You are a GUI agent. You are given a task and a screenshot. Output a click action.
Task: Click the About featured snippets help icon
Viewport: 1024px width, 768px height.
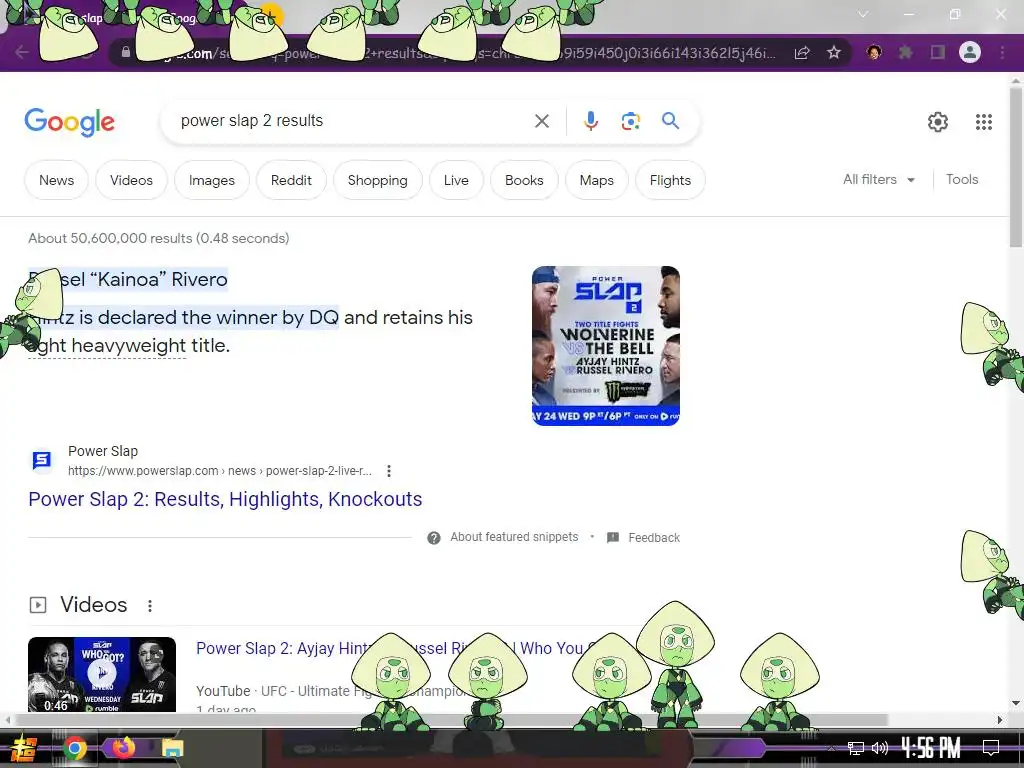(434, 537)
